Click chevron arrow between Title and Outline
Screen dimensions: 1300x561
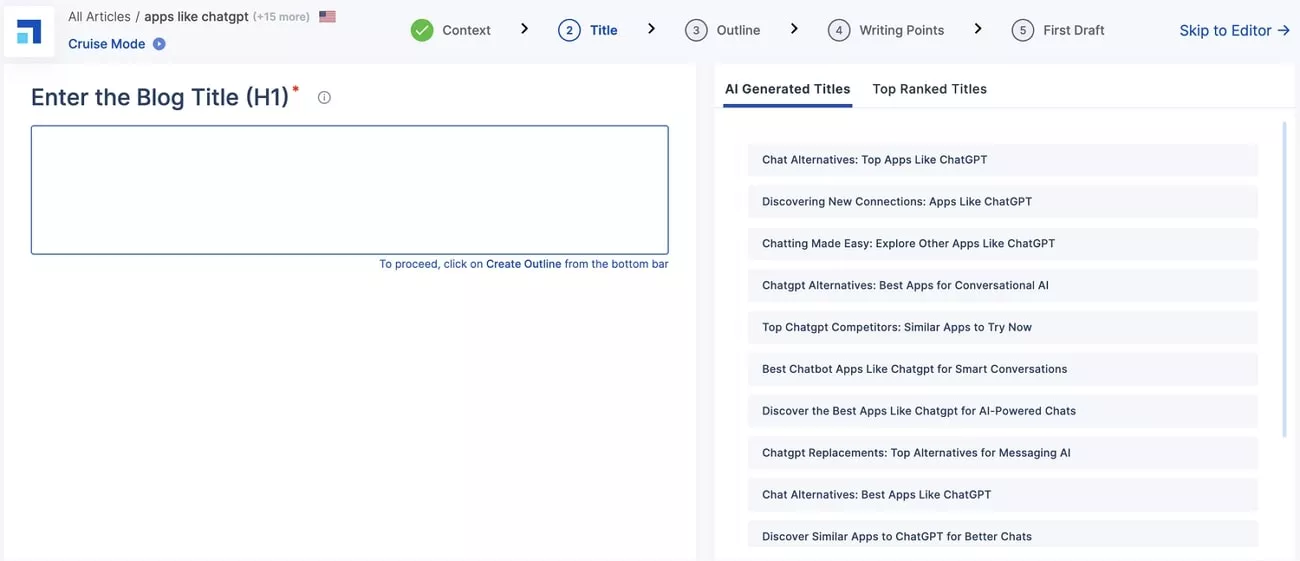click(x=651, y=29)
